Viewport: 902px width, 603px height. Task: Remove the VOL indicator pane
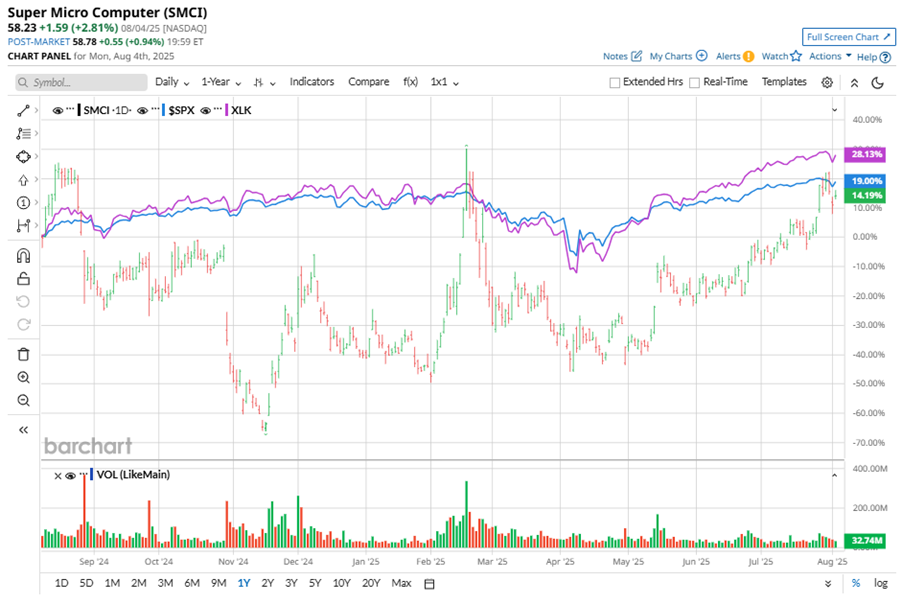point(58,476)
